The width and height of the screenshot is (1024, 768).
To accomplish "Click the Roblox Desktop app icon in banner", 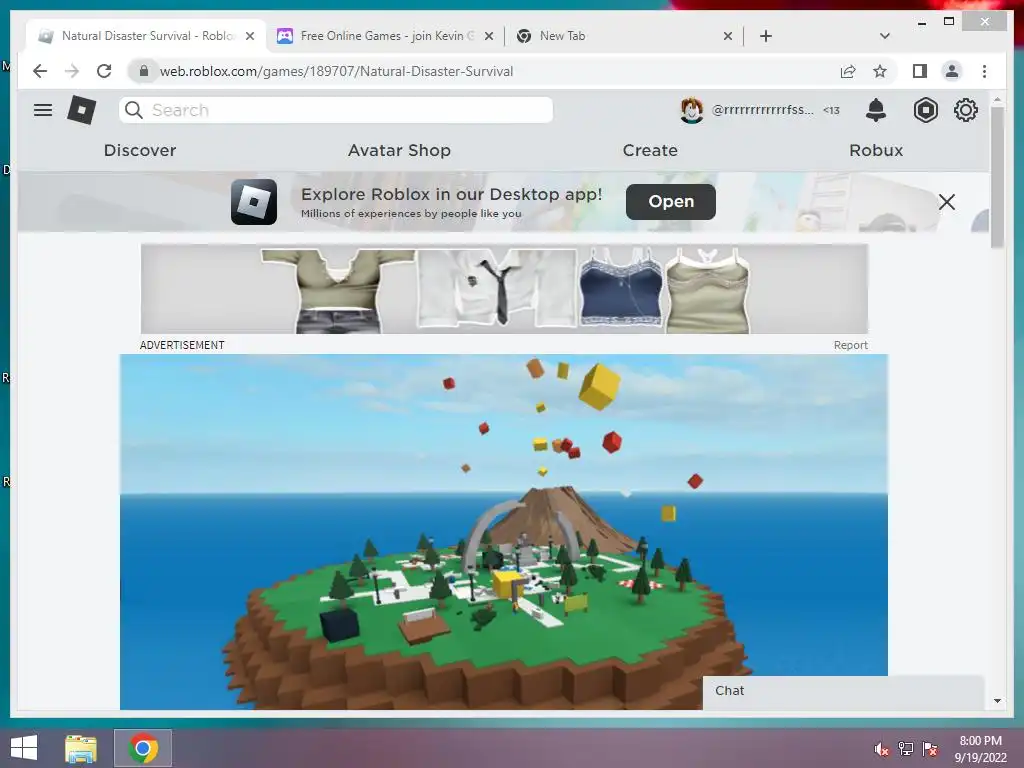I will point(254,202).
